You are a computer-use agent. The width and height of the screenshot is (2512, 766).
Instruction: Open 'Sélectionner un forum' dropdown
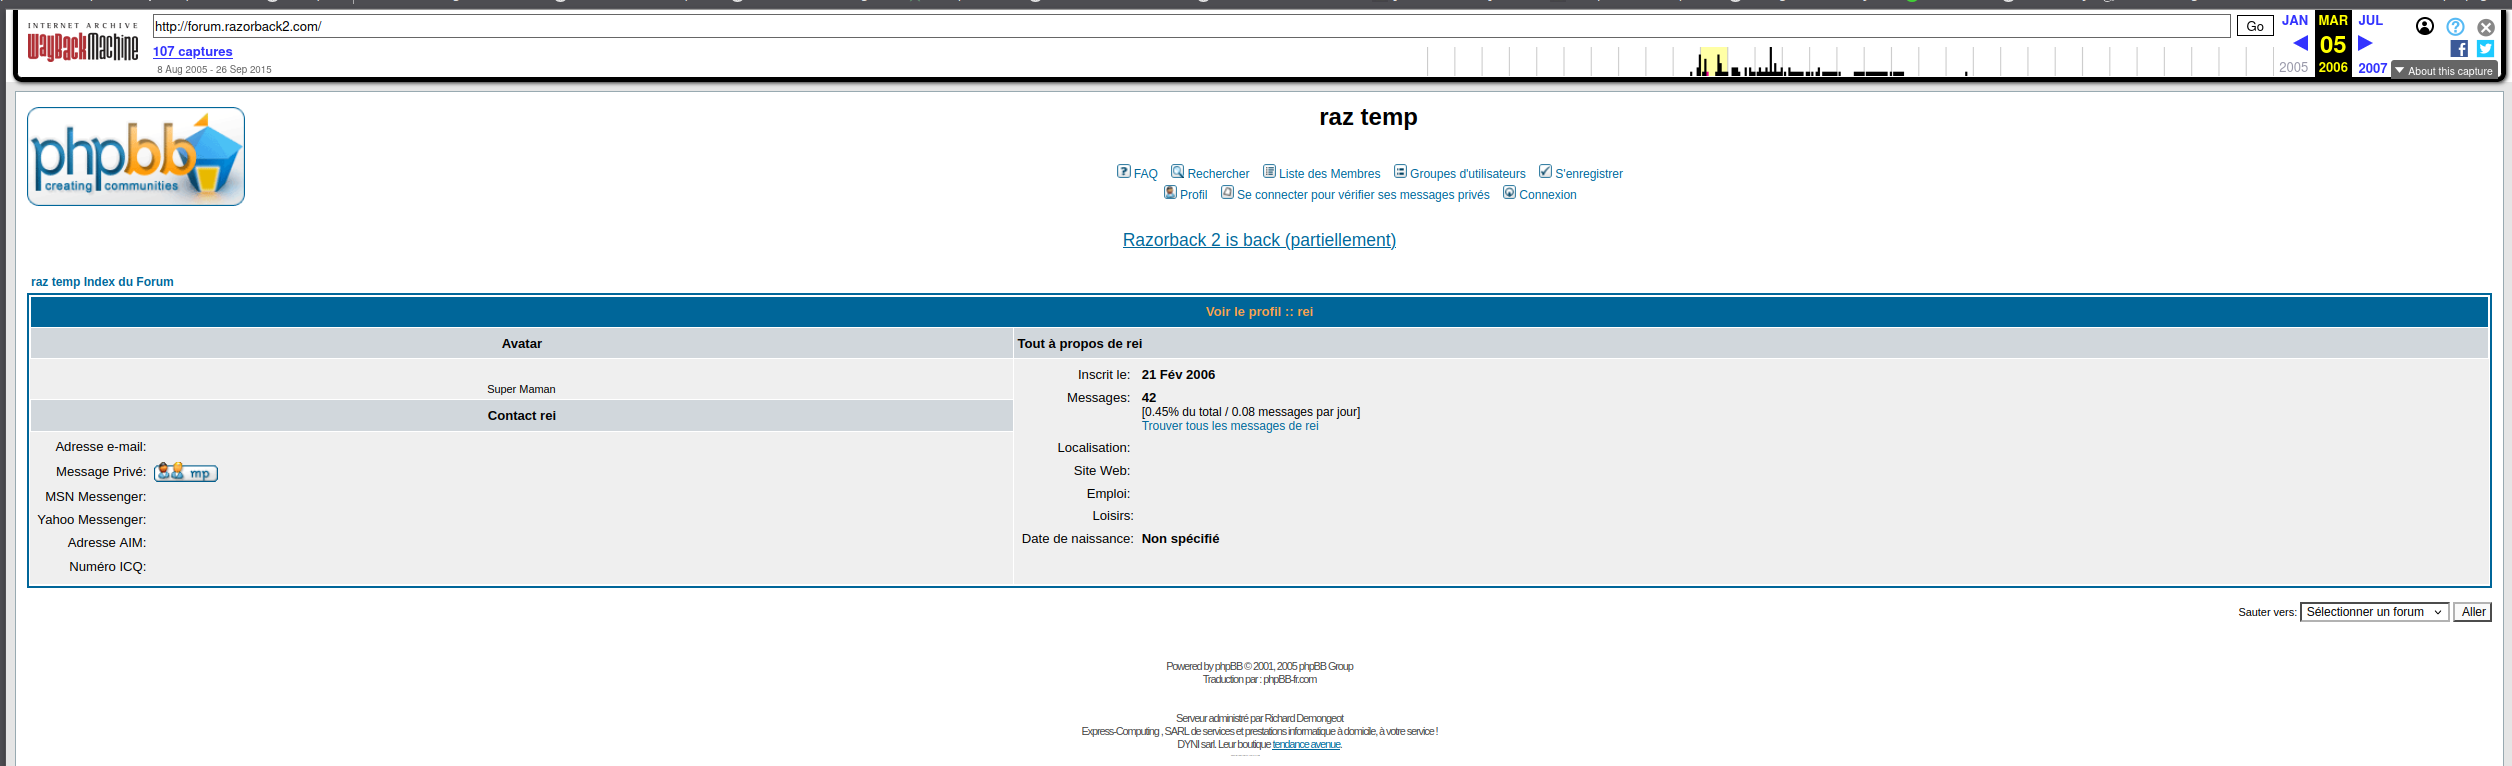2374,612
